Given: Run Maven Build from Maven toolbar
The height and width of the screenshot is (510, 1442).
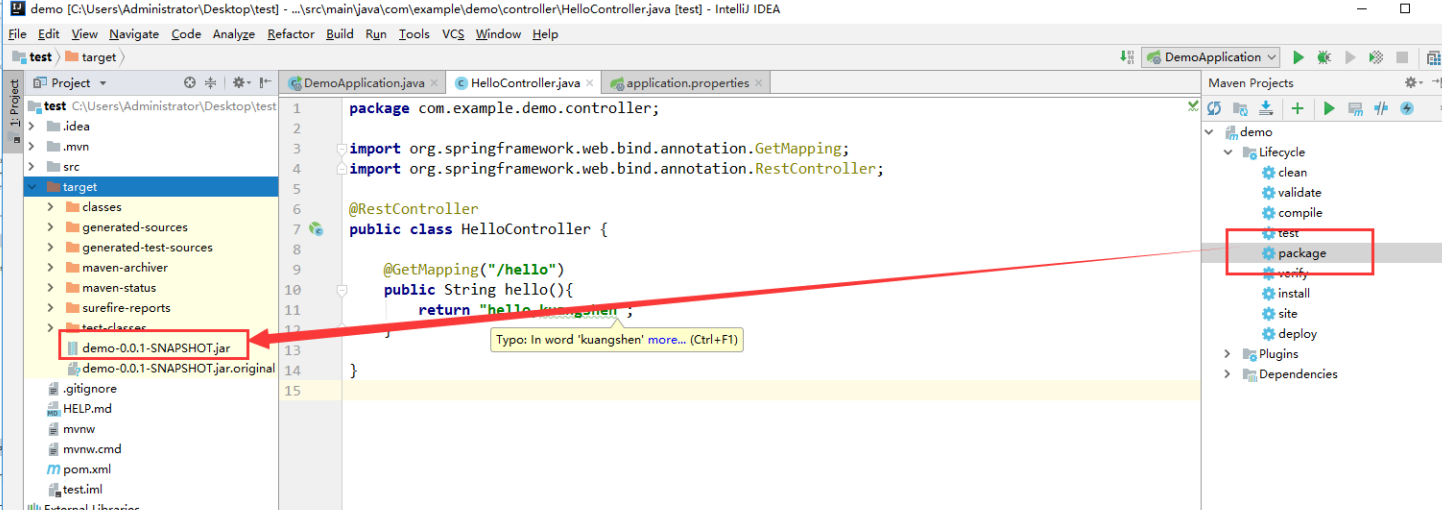Looking at the screenshot, I should click(1329, 108).
